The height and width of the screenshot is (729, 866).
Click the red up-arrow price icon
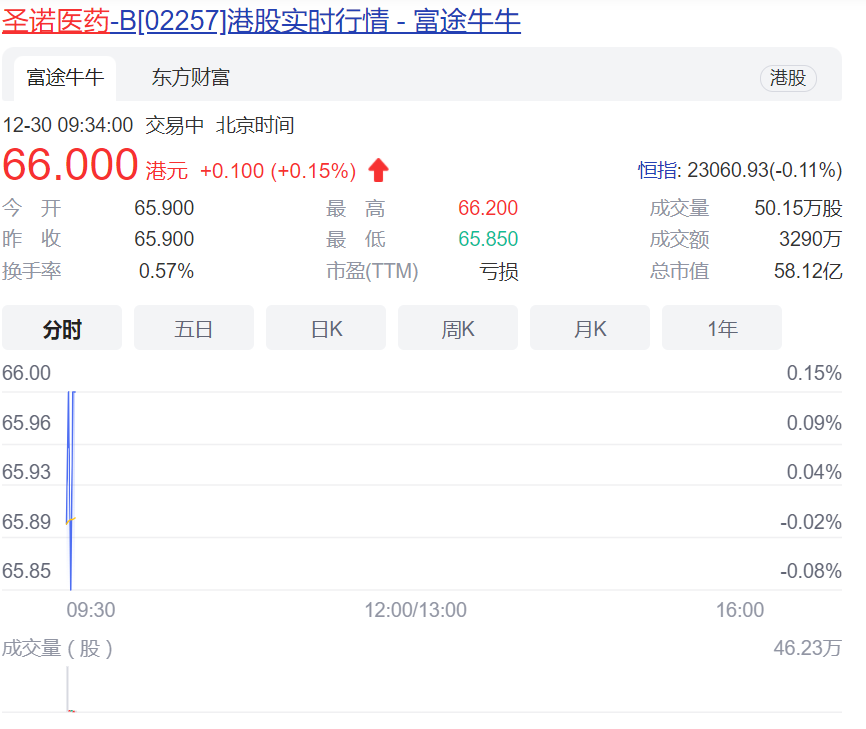click(x=378, y=170)
